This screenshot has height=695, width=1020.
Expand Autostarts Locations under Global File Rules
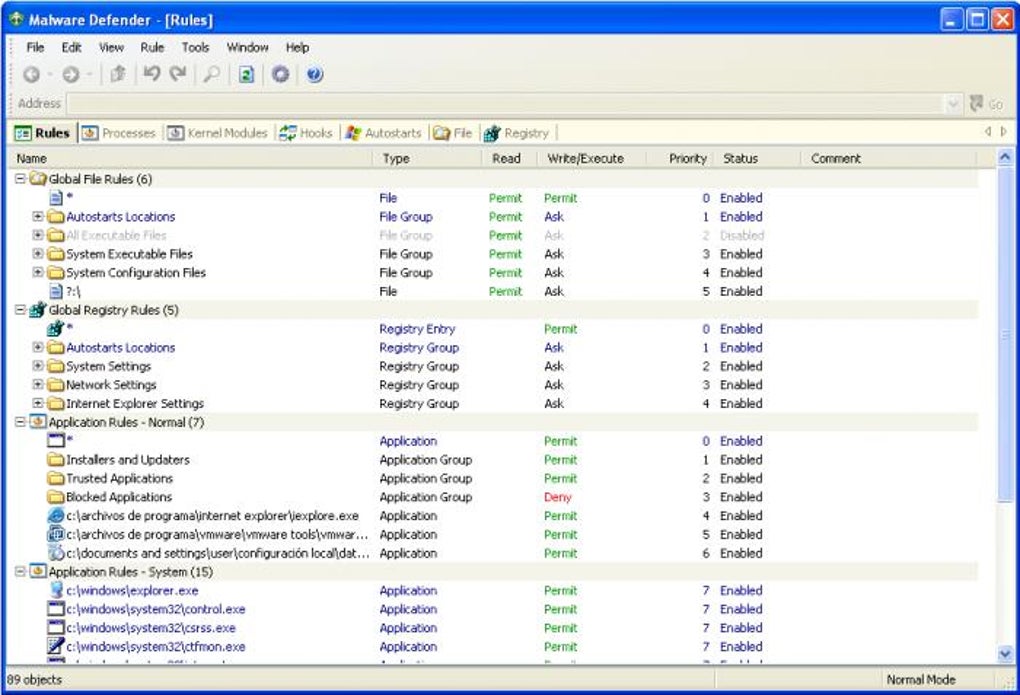[38, 217]
